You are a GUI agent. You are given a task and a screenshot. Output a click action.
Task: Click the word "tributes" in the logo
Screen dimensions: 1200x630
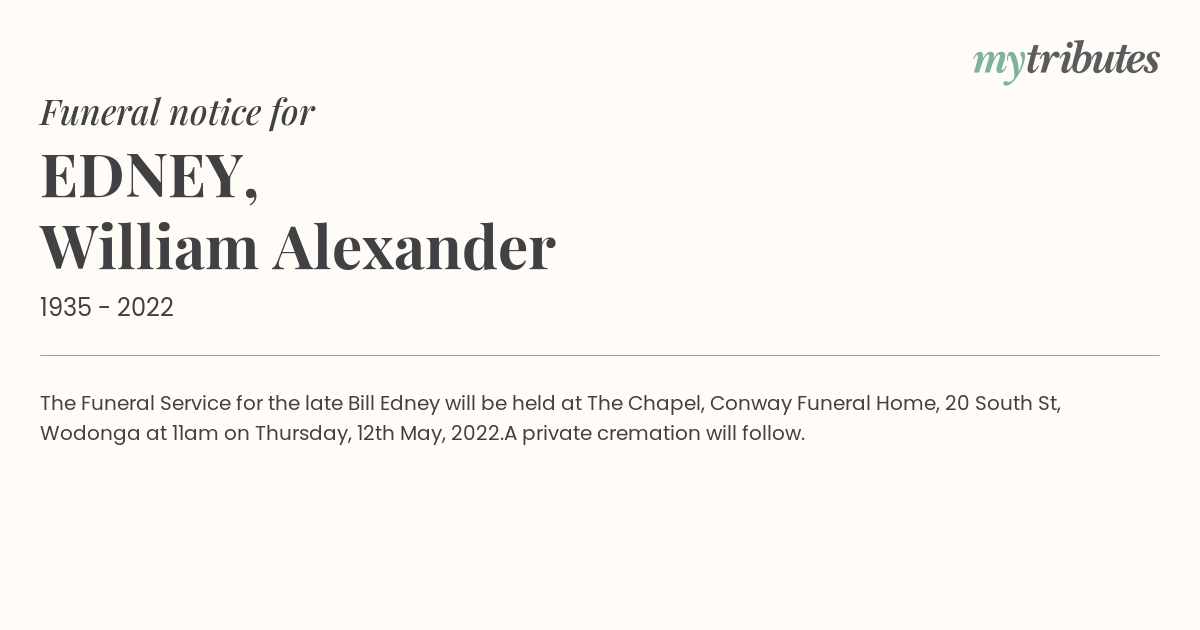coord(1092,59)
